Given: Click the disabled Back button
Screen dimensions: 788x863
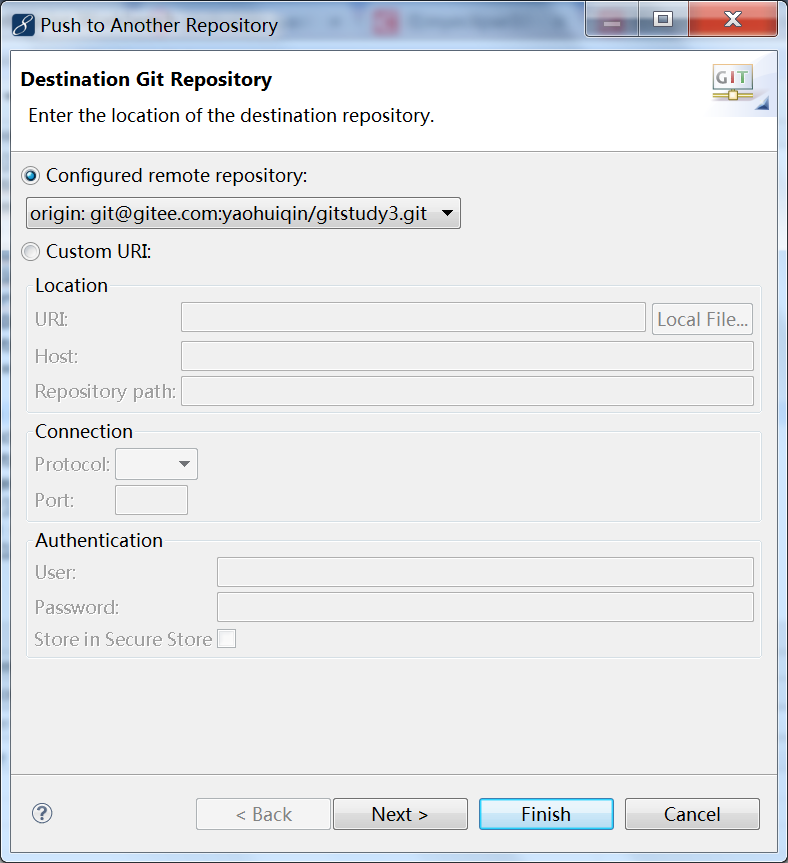Looking at the screenshot, I should tap(263, 814).
